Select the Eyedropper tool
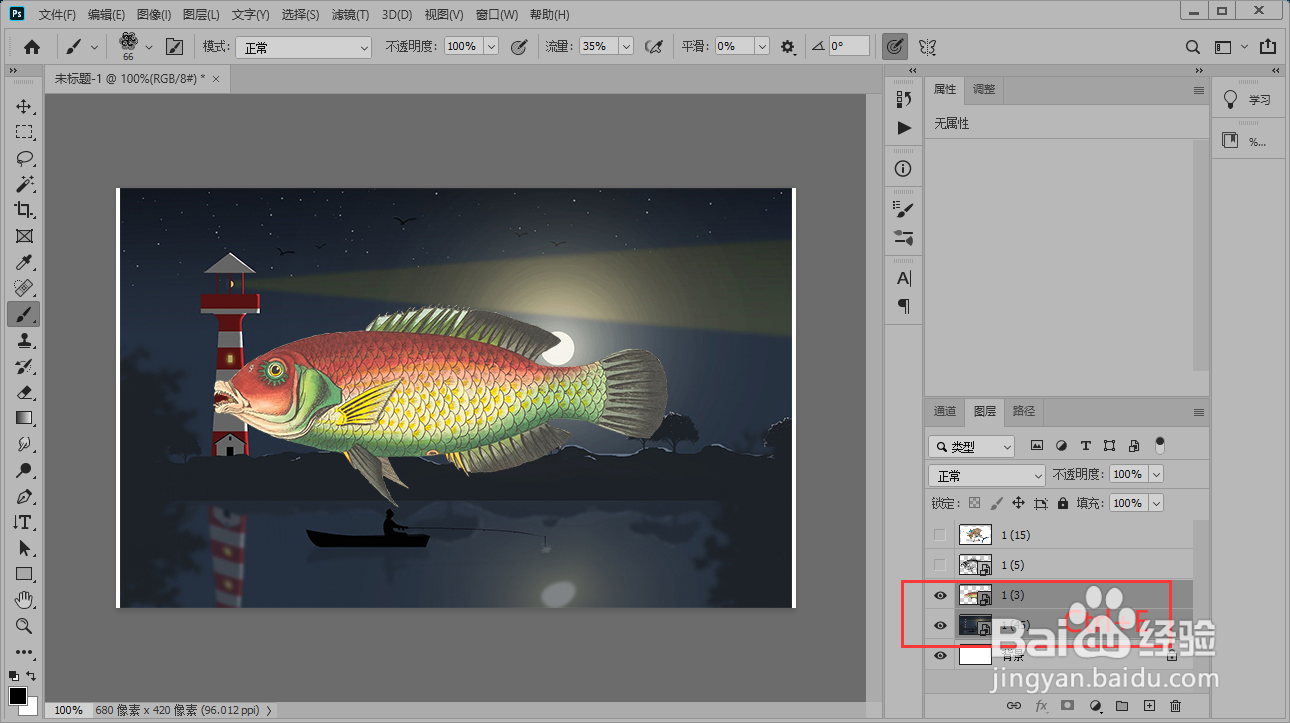This screenshot has height=723, width=1290. [24, 262]
